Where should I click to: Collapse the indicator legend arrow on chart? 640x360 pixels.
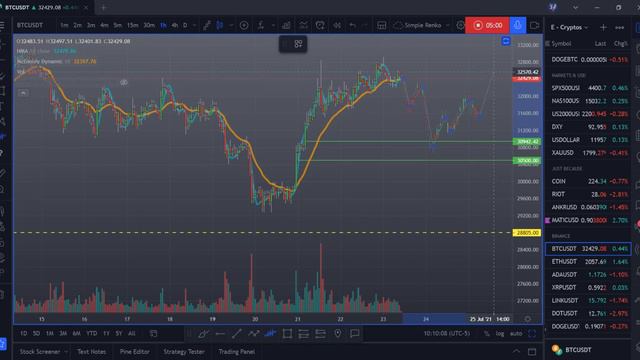pyautogui.click(x=23, y=93)
